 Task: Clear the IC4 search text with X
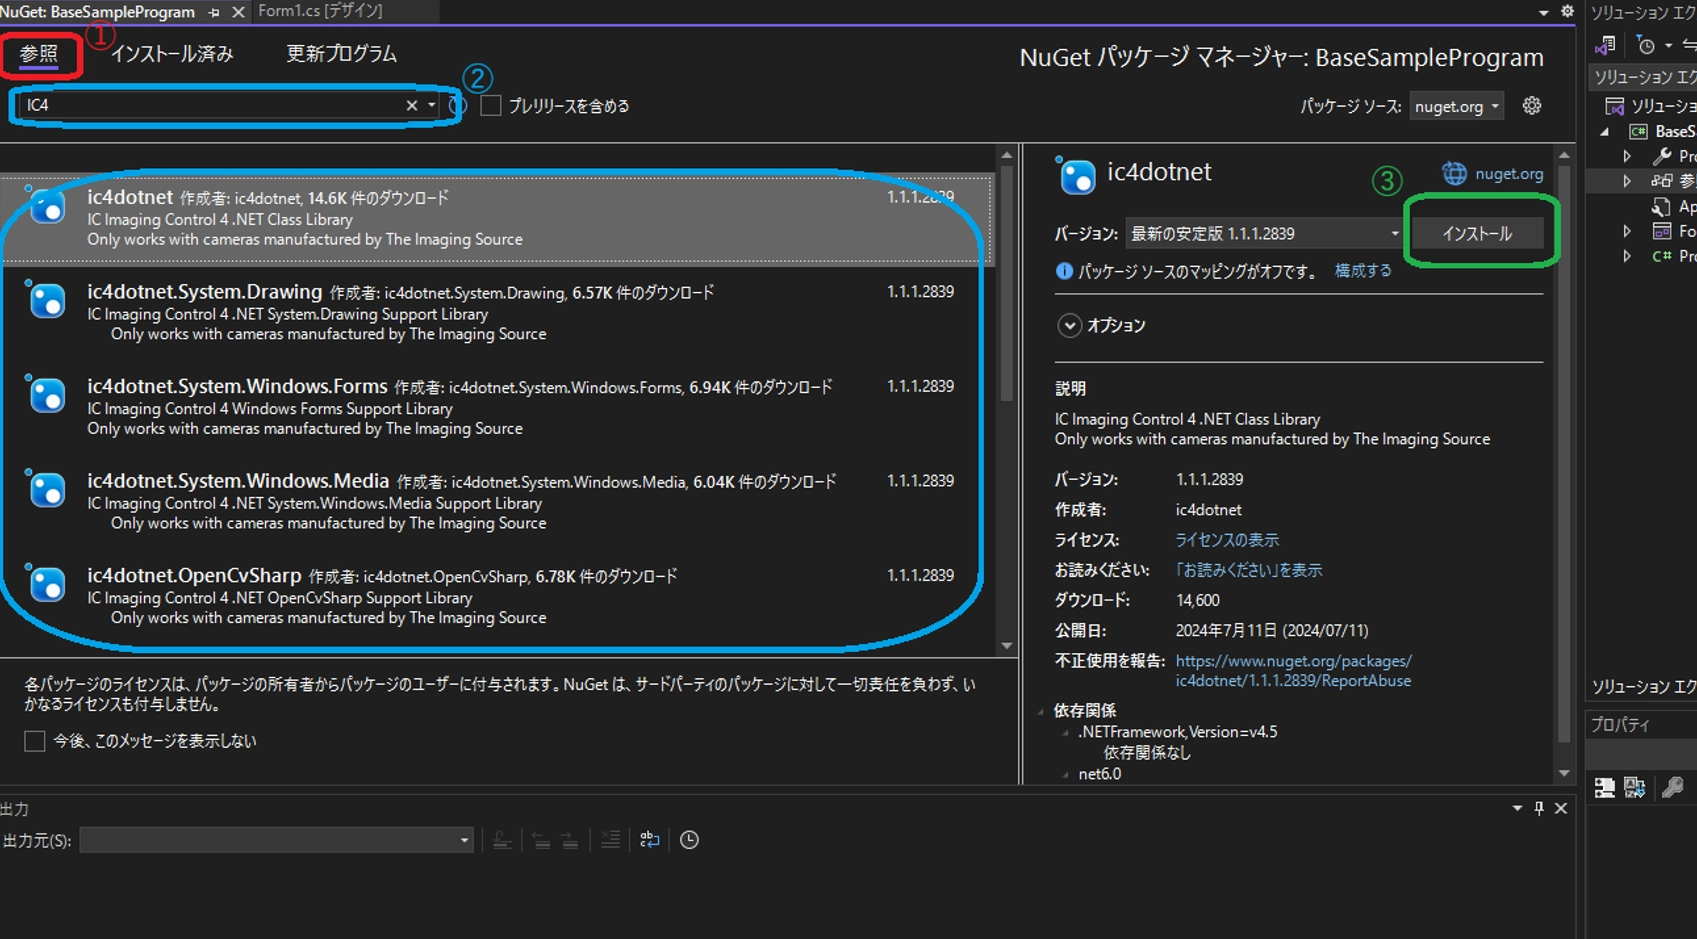coord(411,105)
